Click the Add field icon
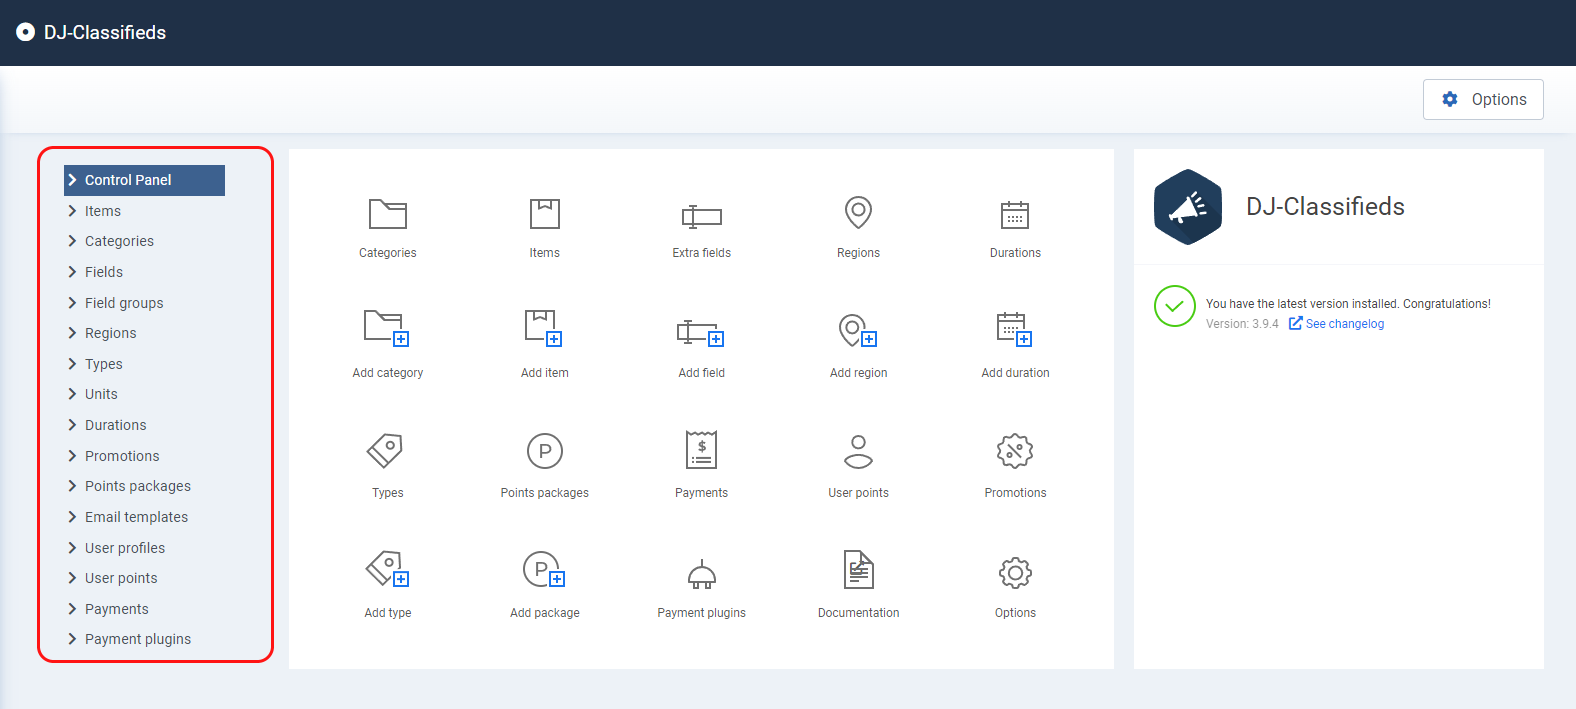This screenshot has height=709, width=1576. pyautogui.click(x=702, y=332)
